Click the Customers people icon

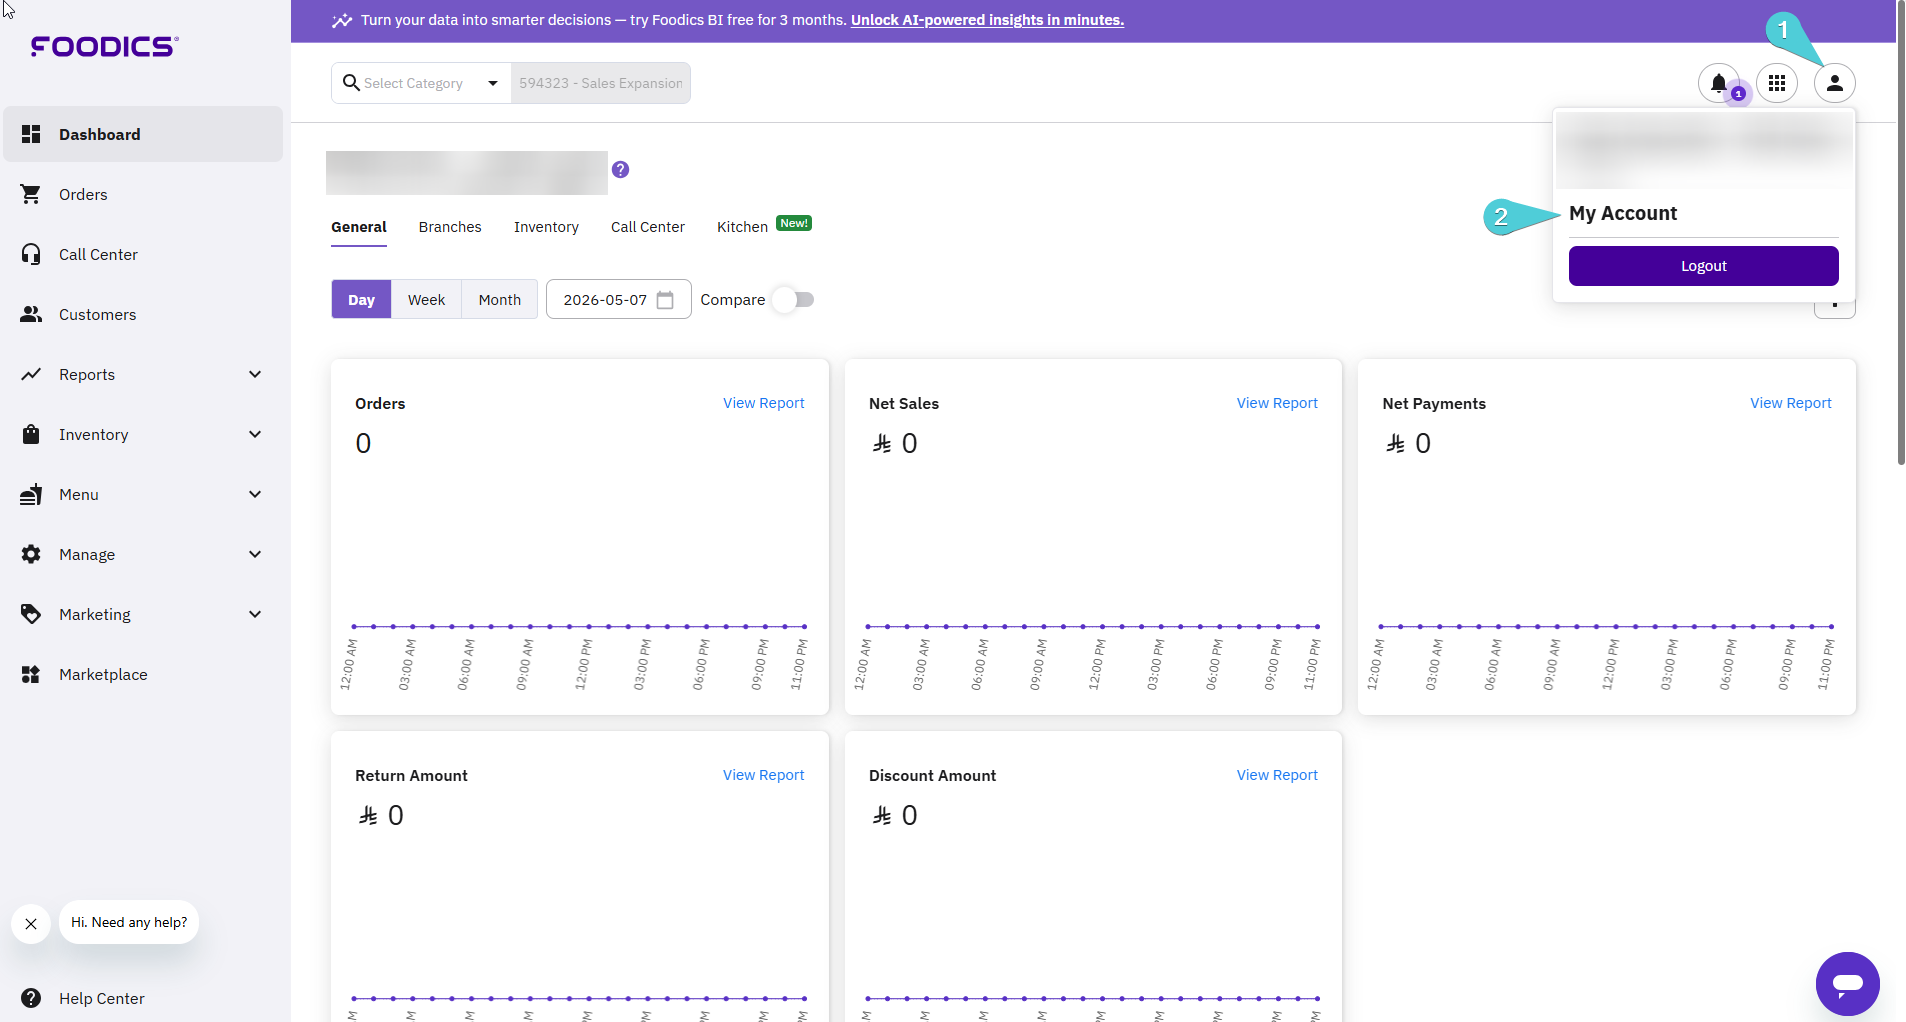point(31,314)
